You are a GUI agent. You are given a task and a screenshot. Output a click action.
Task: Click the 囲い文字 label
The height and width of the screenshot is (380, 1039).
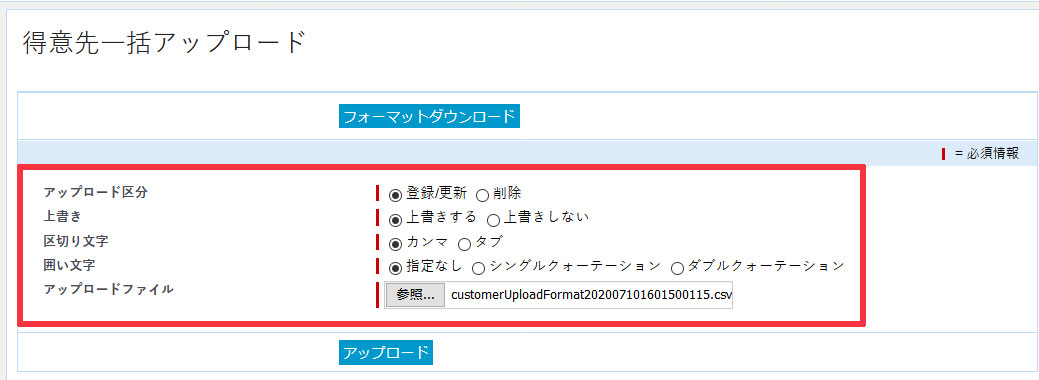[x=69, y=265]
